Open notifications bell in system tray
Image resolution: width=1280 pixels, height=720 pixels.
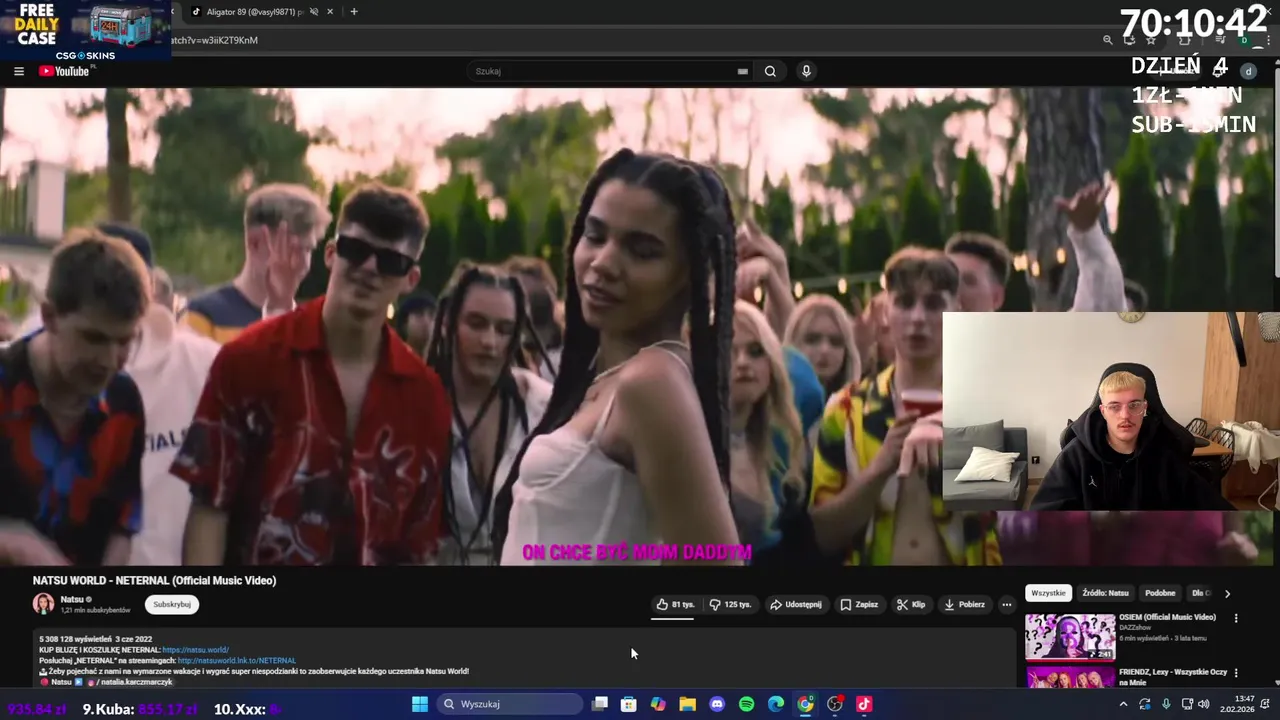click(1267, 704)
